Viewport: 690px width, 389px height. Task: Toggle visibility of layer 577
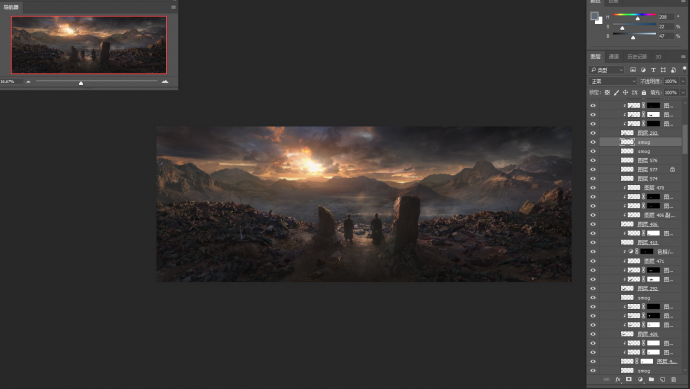(593, 169)
